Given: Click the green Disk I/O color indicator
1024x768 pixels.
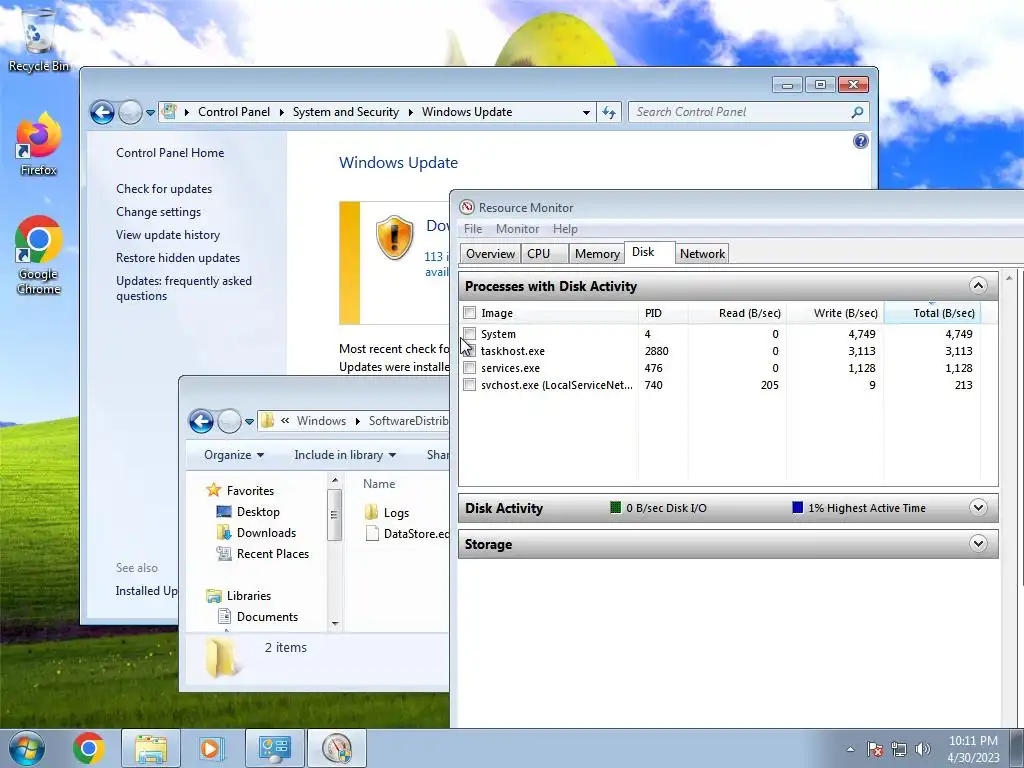Looking at the screenshot, I should coord(615,507).
